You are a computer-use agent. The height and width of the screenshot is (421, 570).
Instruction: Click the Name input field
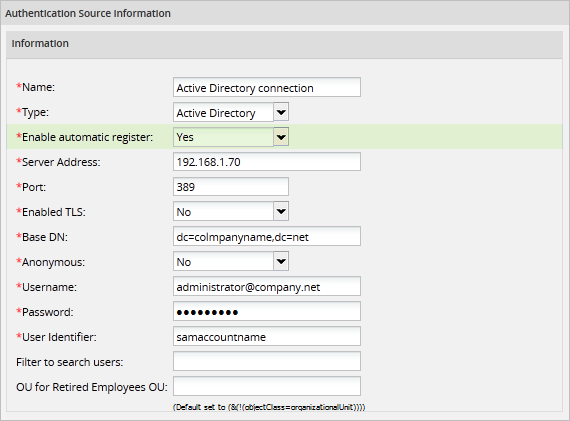click(x=267, y=87)
